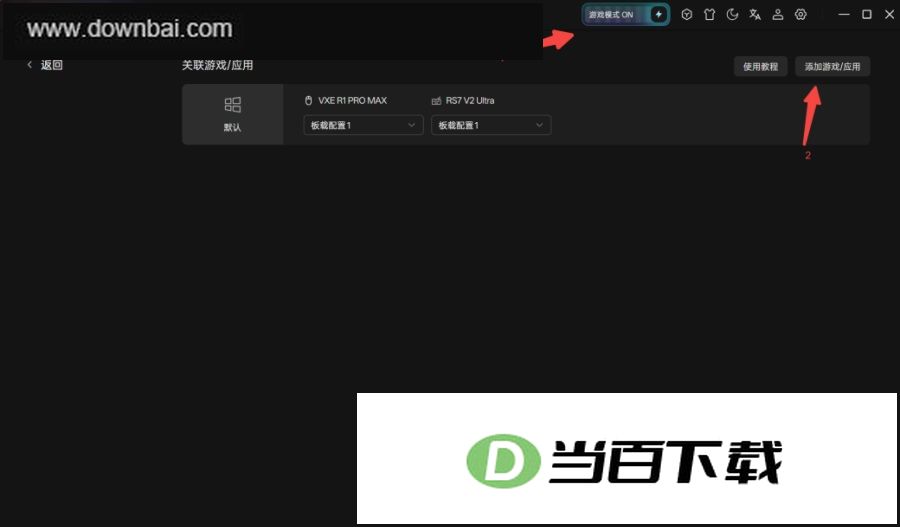Click the 关联游戏/应用 heading
Viewport: 900px width, 527px height.
point(218,65)
